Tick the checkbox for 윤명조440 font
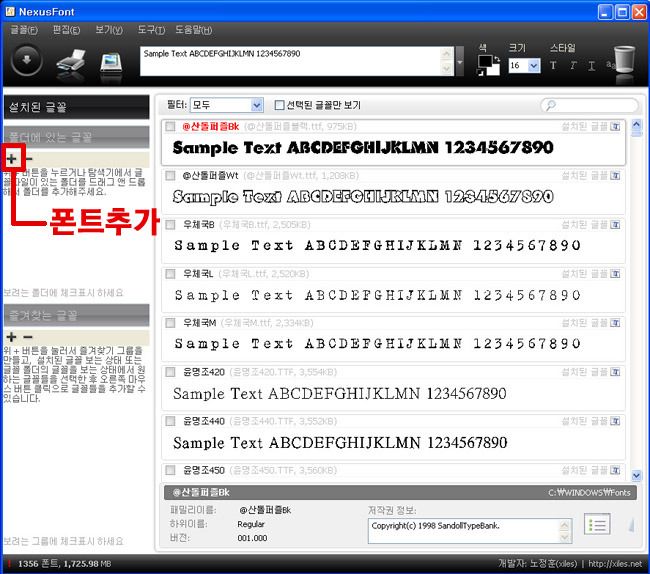Image resolution: width=650 pixels, height=574 pixels. point(170,421)
